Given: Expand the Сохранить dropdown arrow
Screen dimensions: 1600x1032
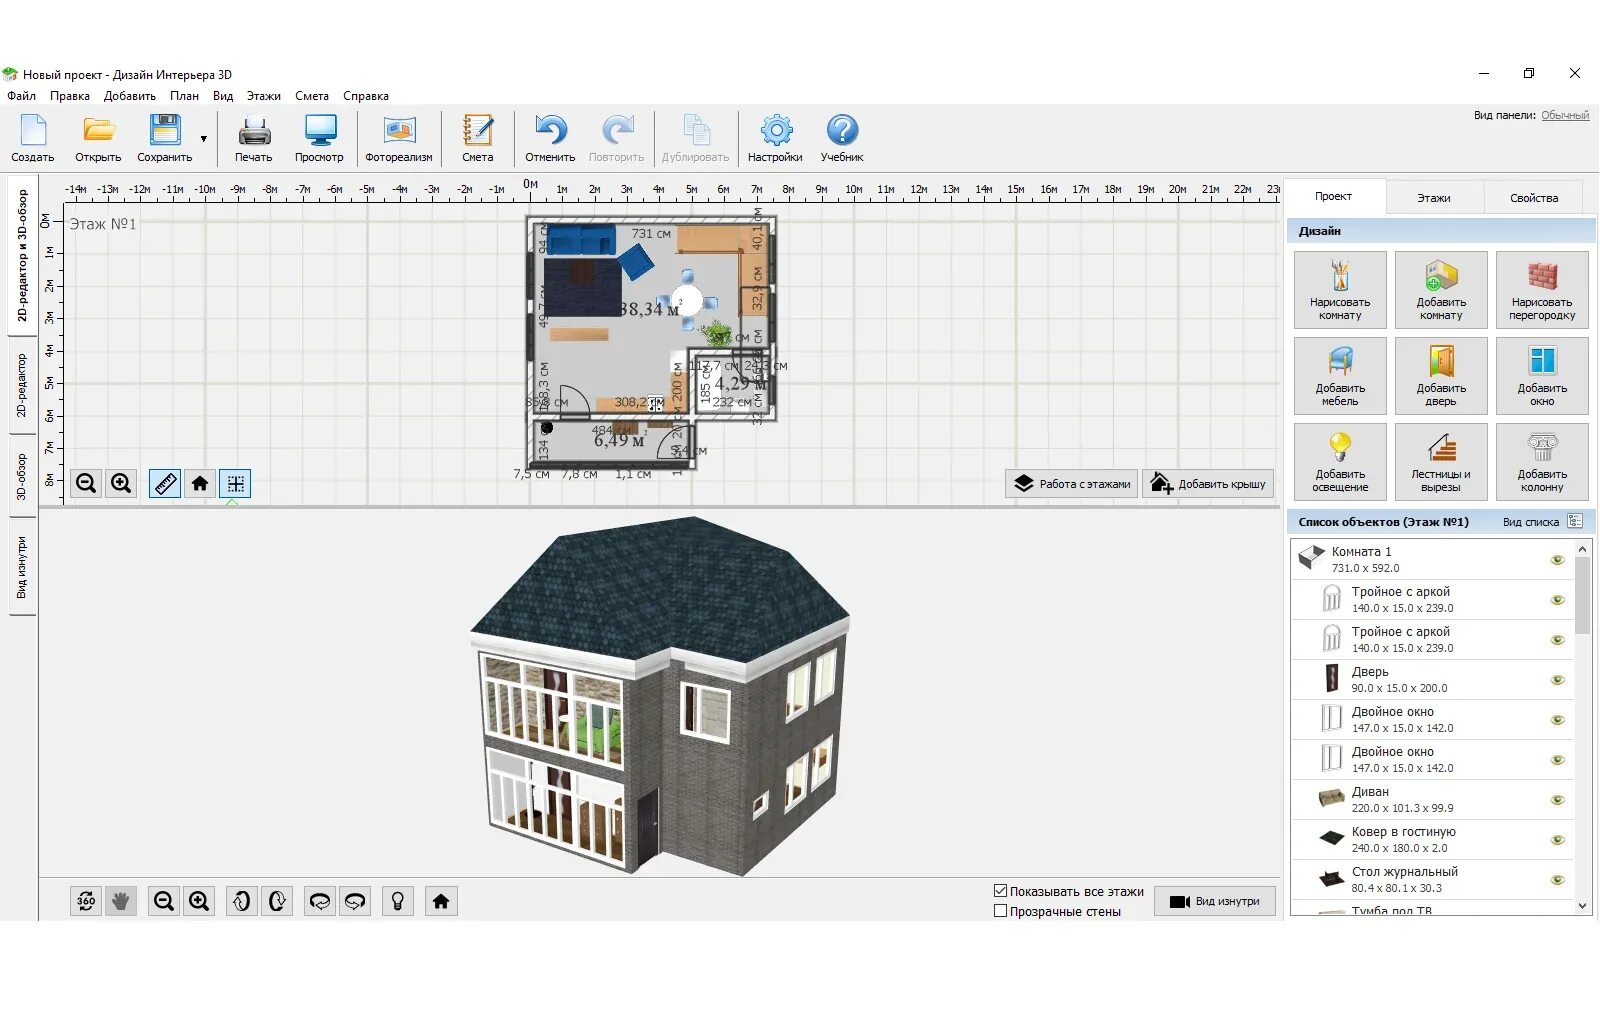Looking at the screenshot, I should click(x=204, y=139).
